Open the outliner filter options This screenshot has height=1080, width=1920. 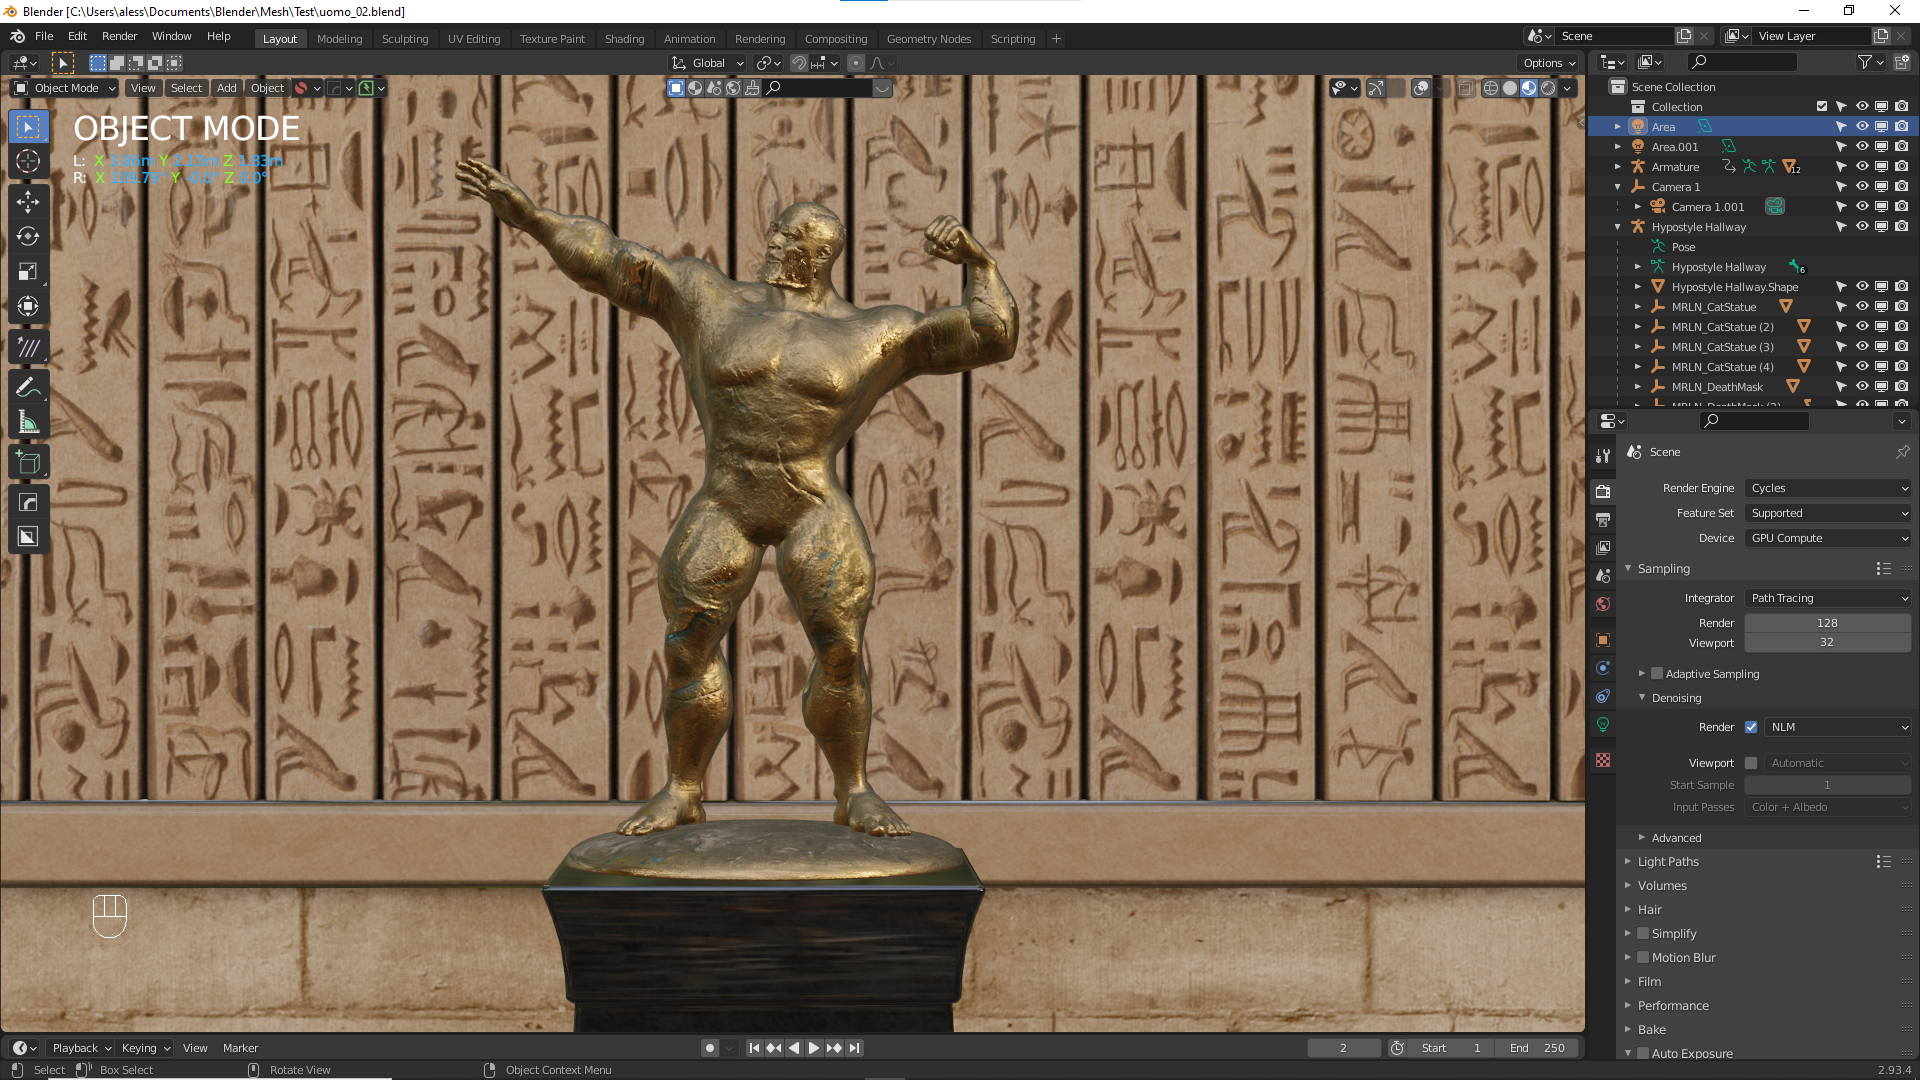coord(1870,62)
